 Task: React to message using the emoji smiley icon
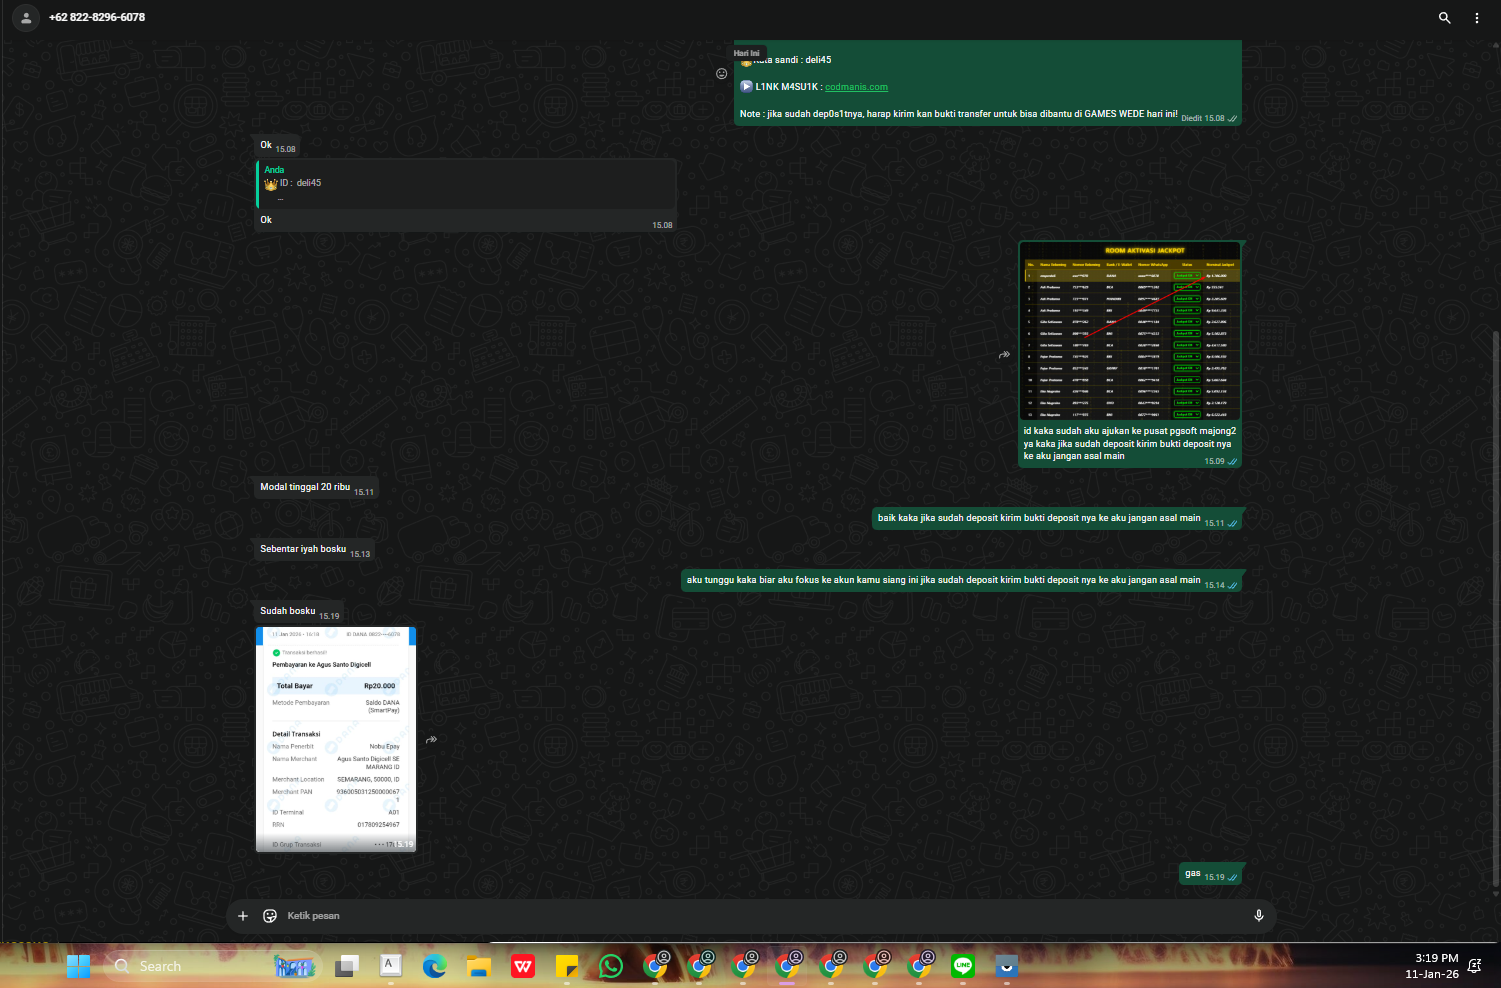coord(721,73)
